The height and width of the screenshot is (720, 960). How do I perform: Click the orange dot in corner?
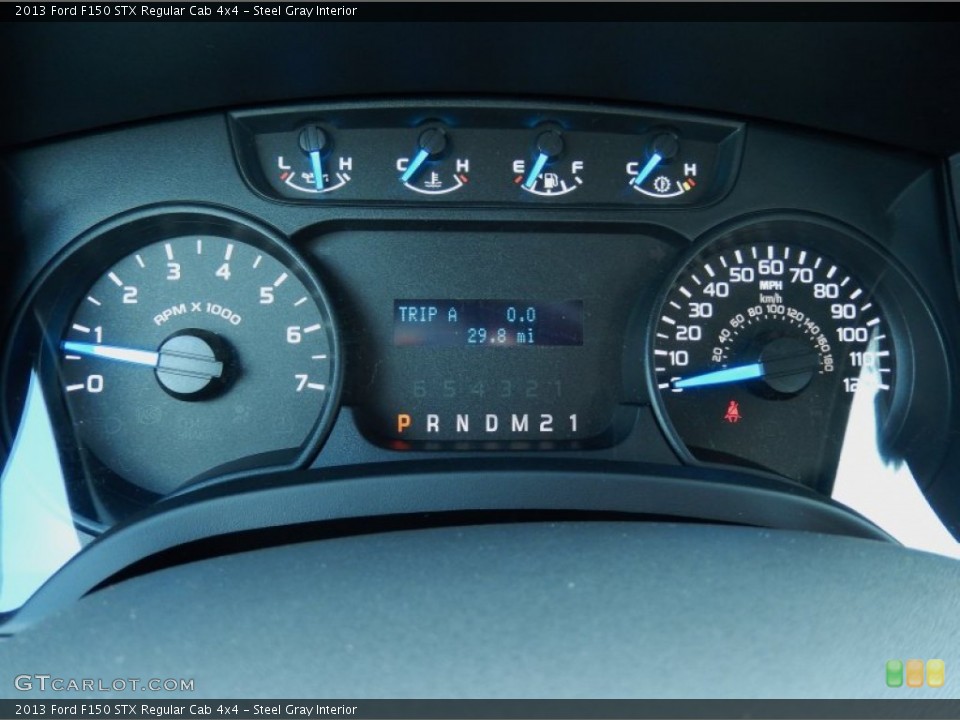915,673
